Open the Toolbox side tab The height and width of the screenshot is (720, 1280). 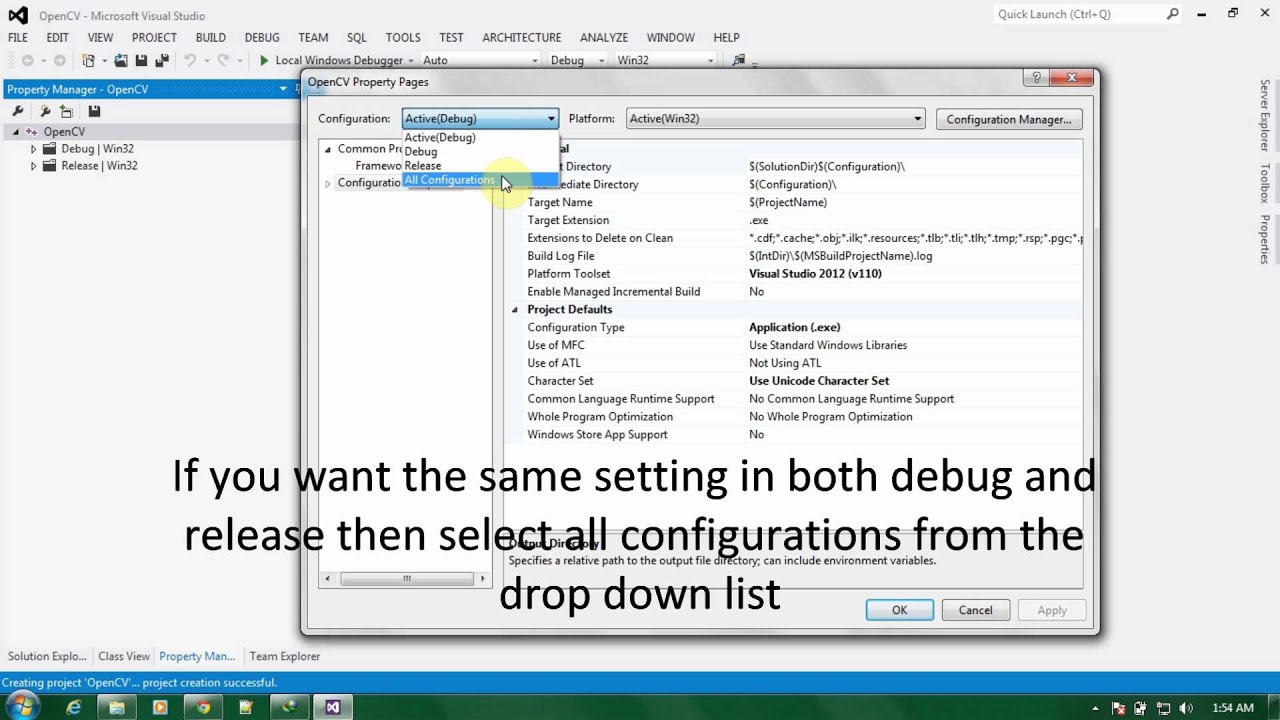tap(1265, 183)
